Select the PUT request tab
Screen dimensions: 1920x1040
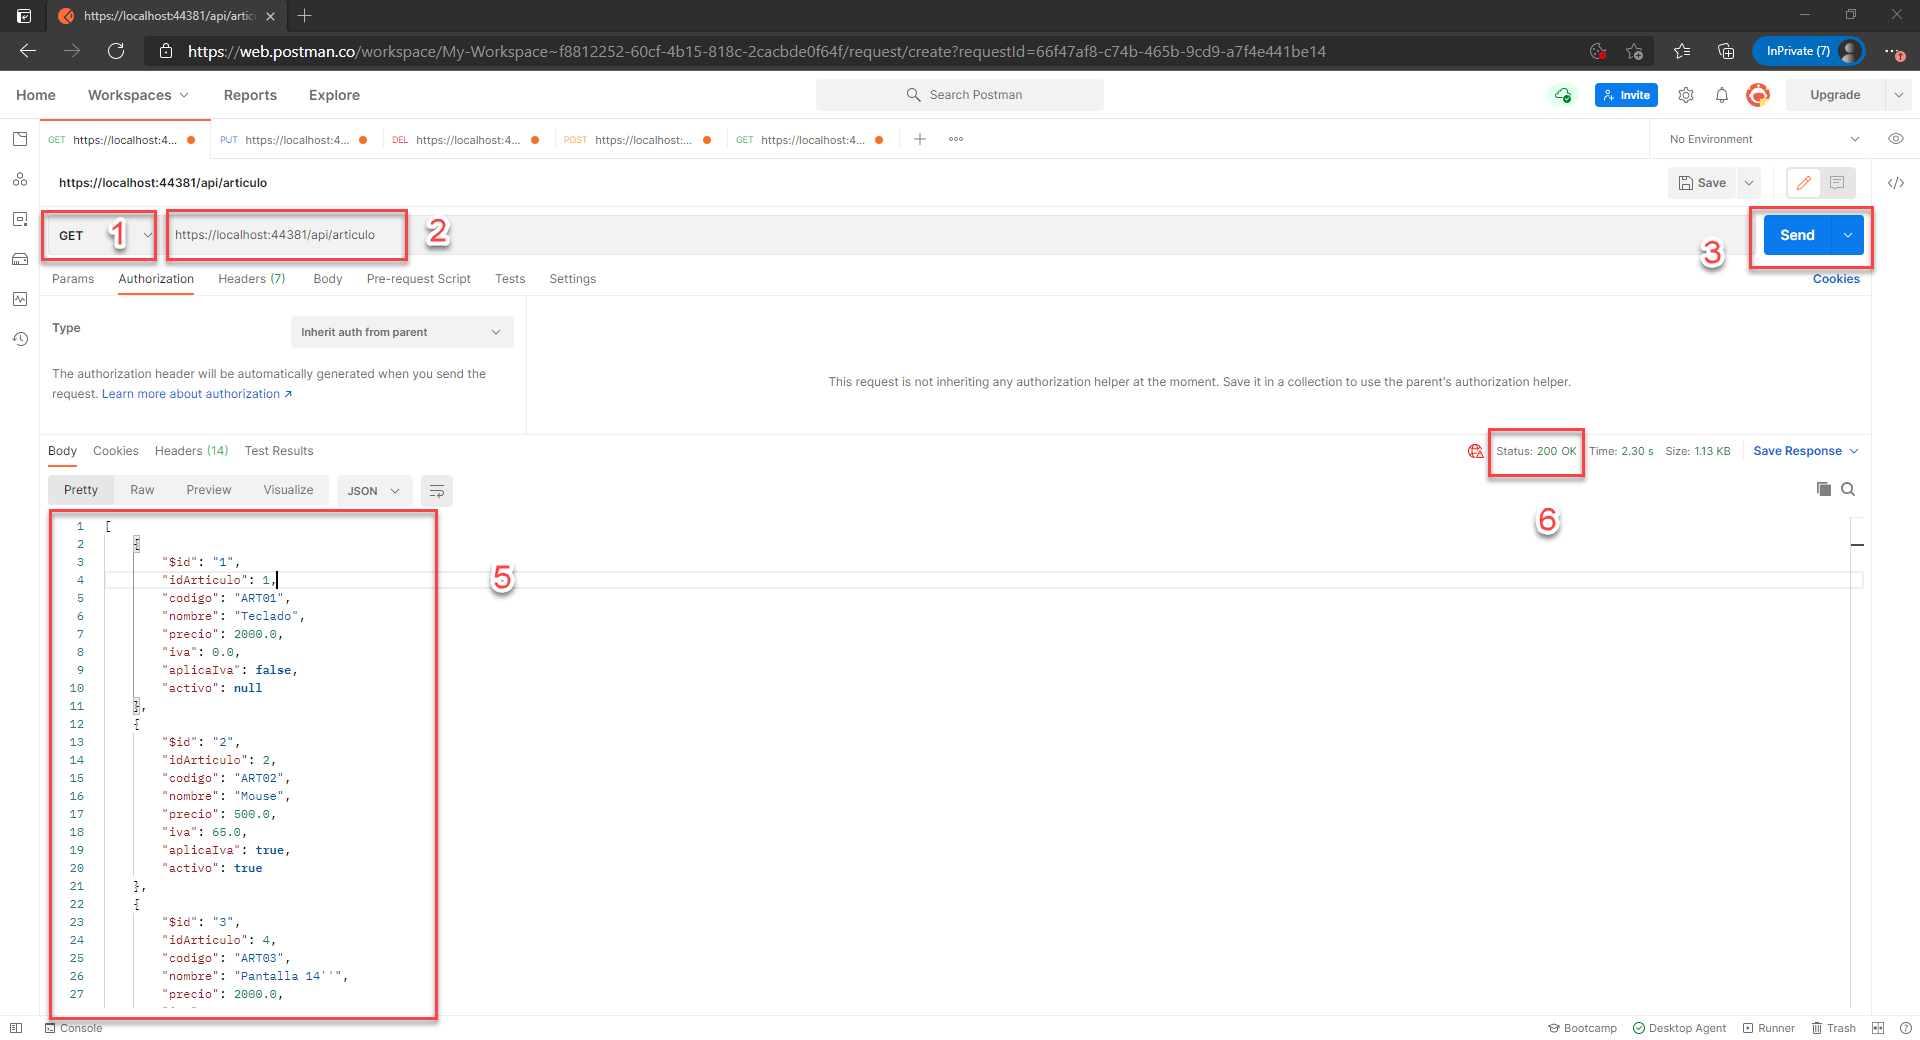coord(294,140)
